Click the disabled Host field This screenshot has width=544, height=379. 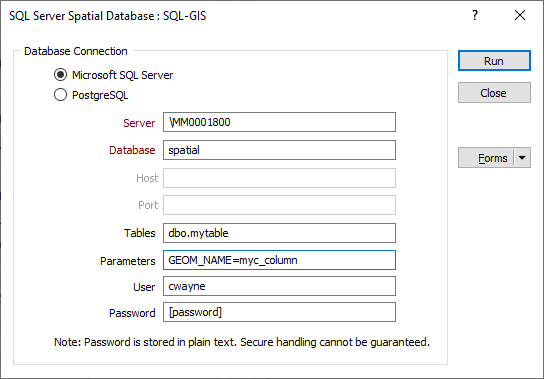(x=279, y=178)
